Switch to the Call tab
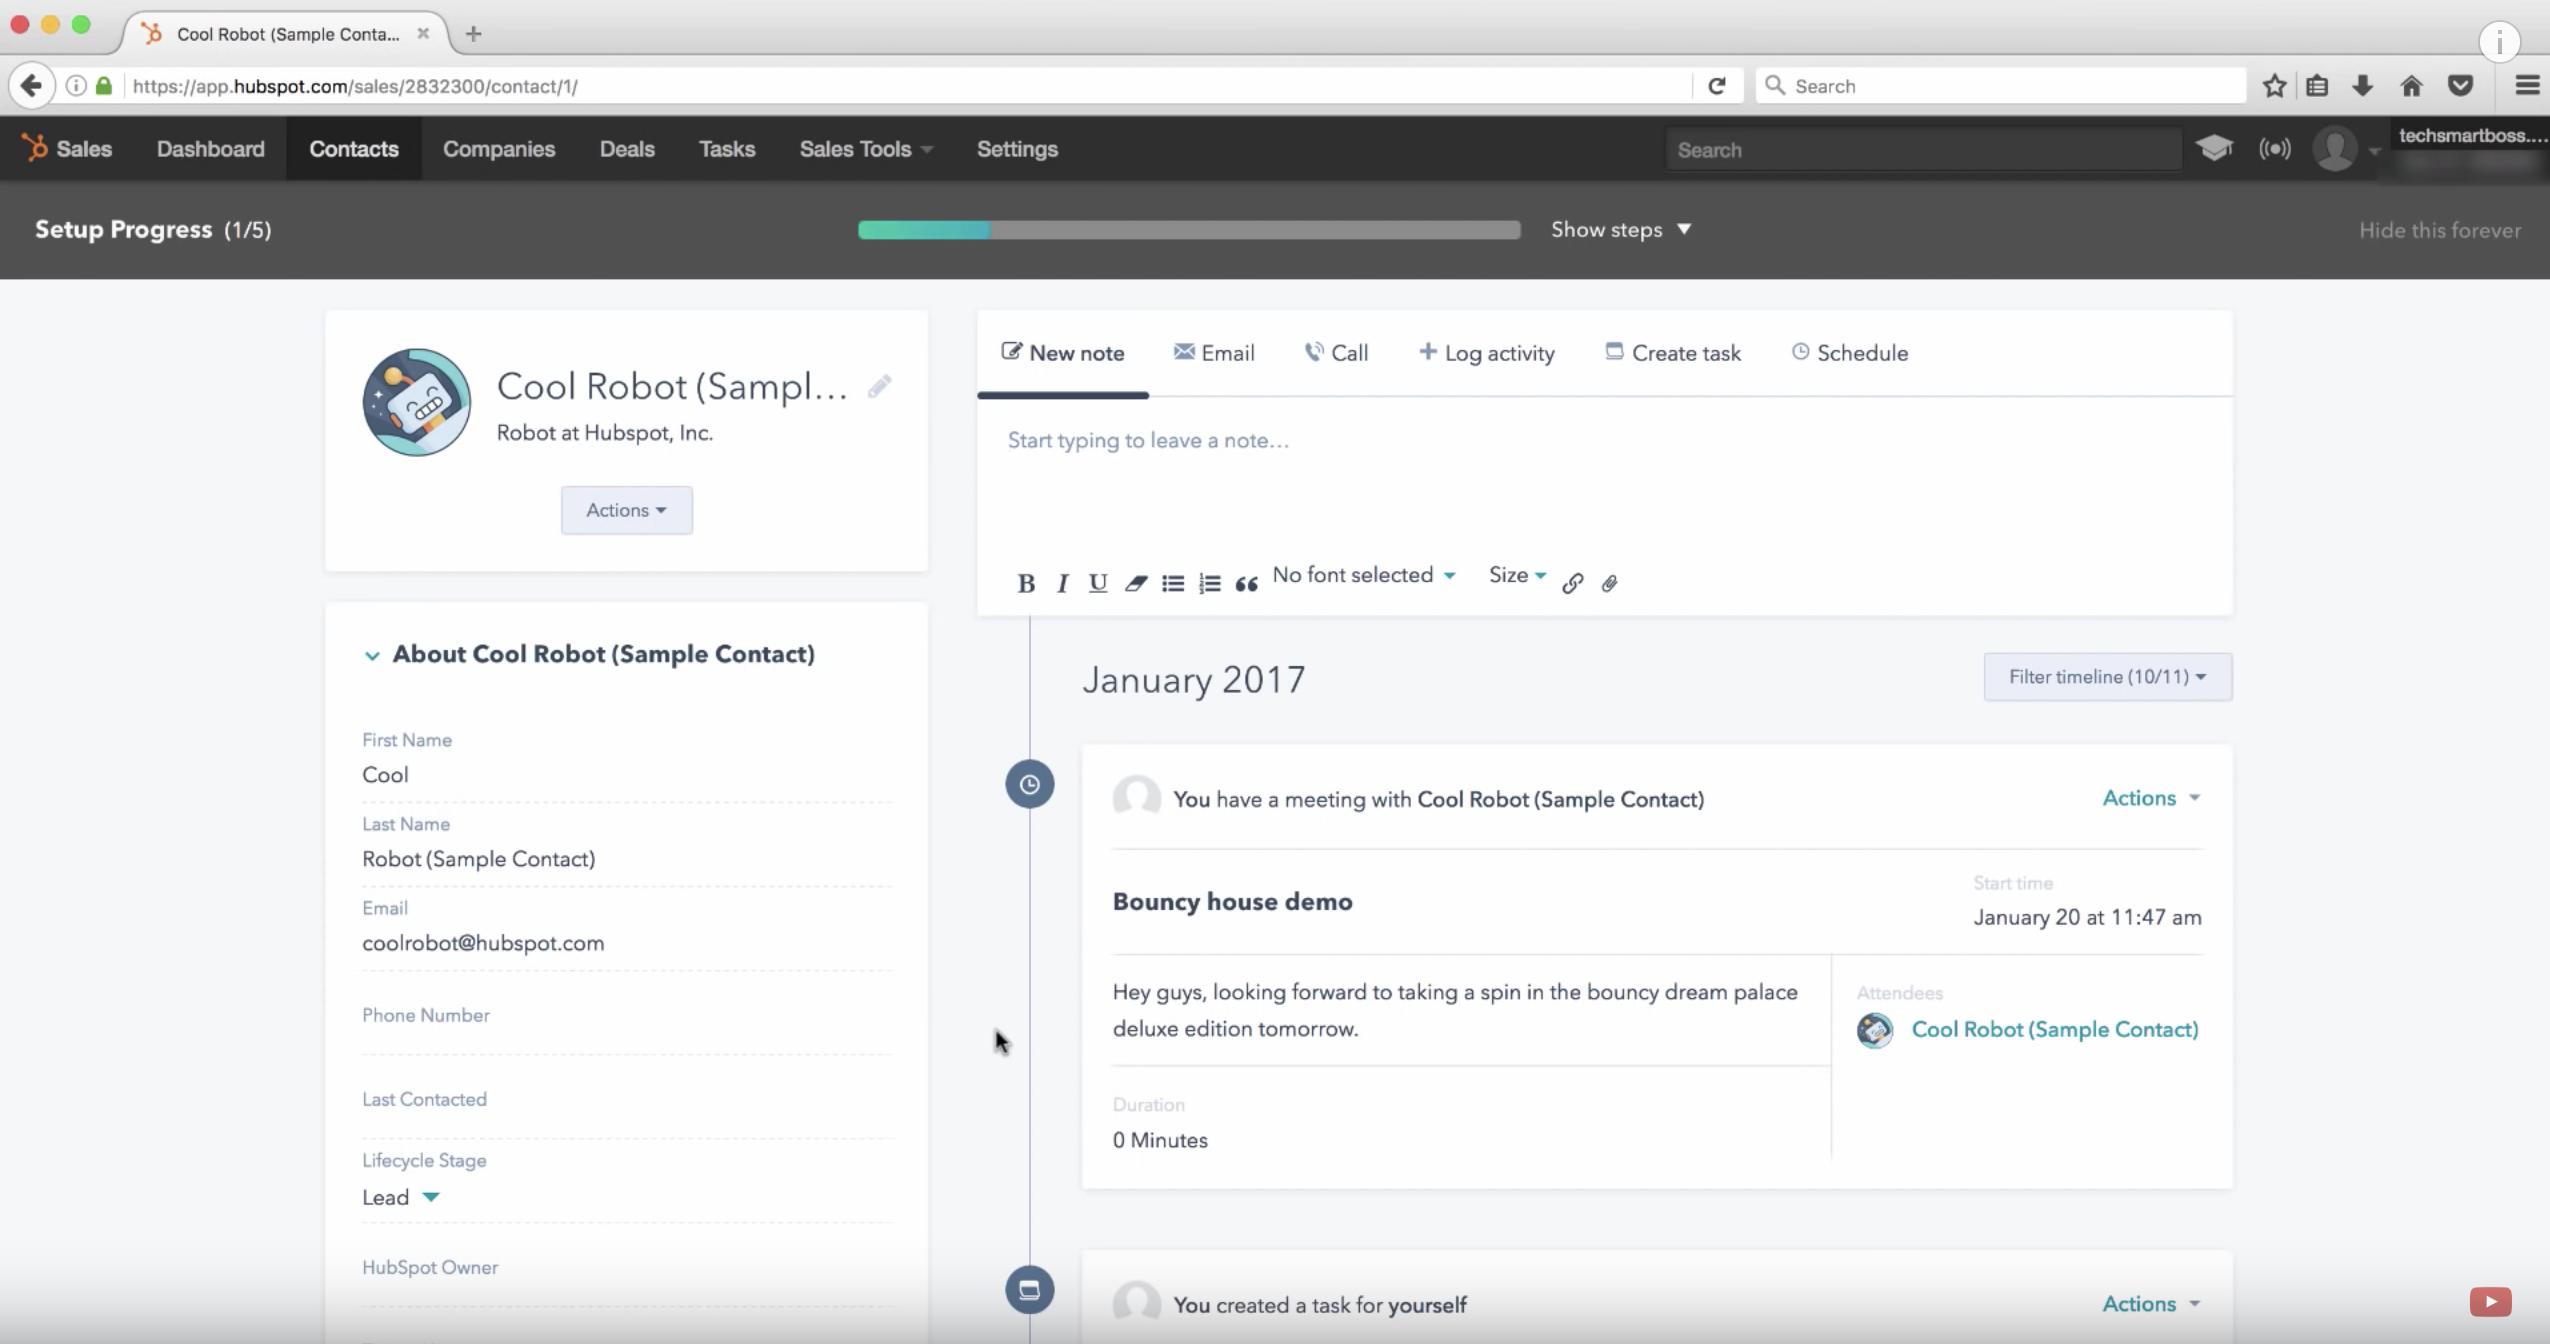The width and height of the screenshot is (2550, 1344). [1336, 353]
